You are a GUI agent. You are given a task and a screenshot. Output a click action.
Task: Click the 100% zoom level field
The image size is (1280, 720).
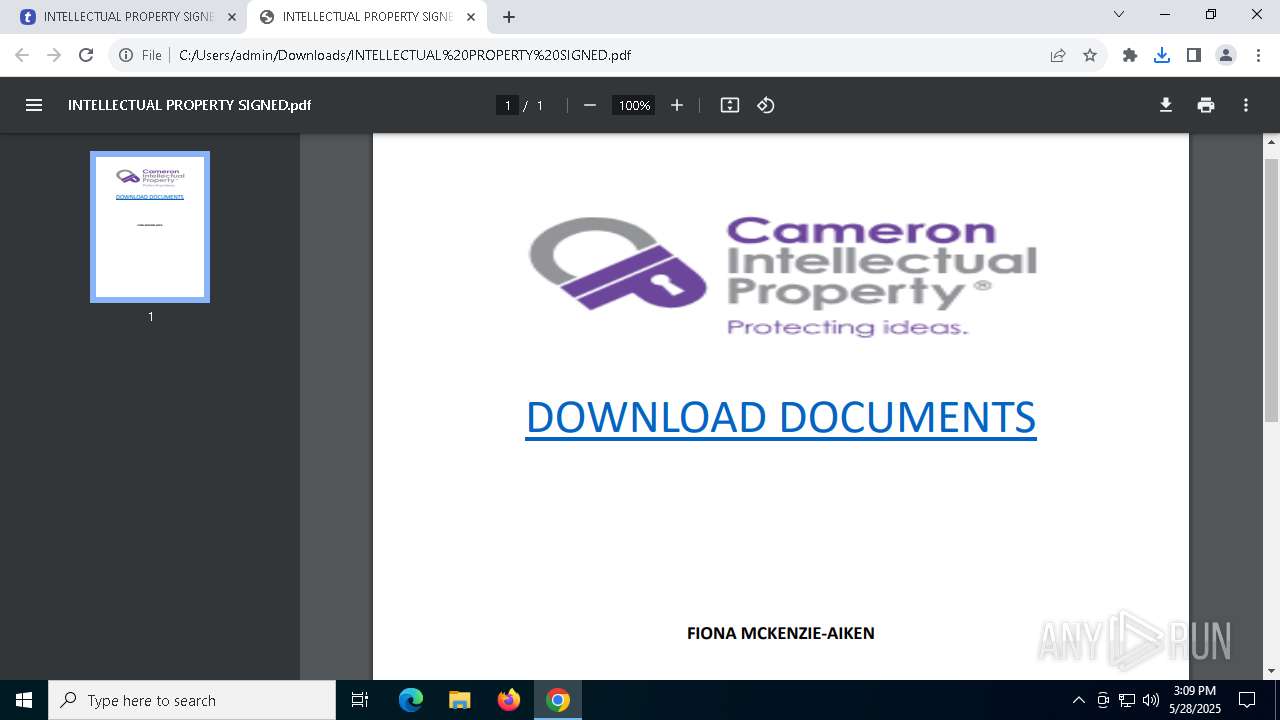click(634, 105)
